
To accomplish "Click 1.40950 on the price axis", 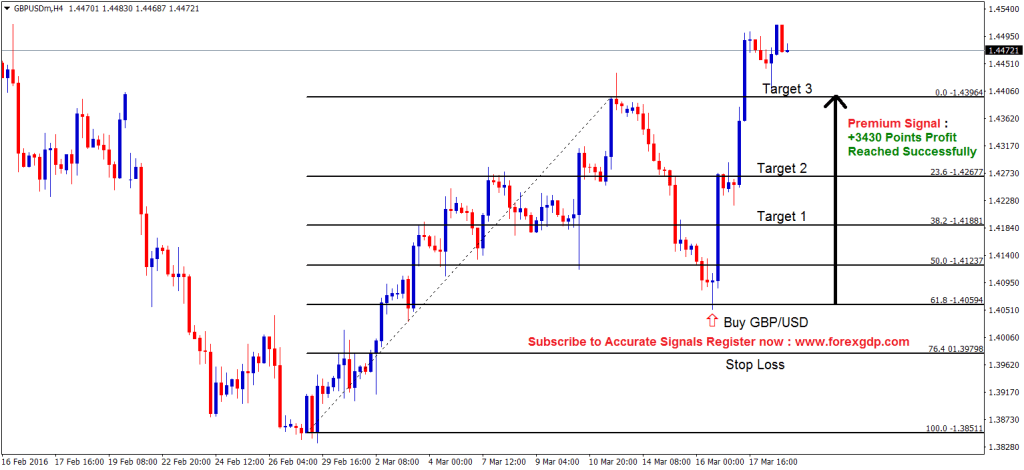I will click(x=1004, y=283).
